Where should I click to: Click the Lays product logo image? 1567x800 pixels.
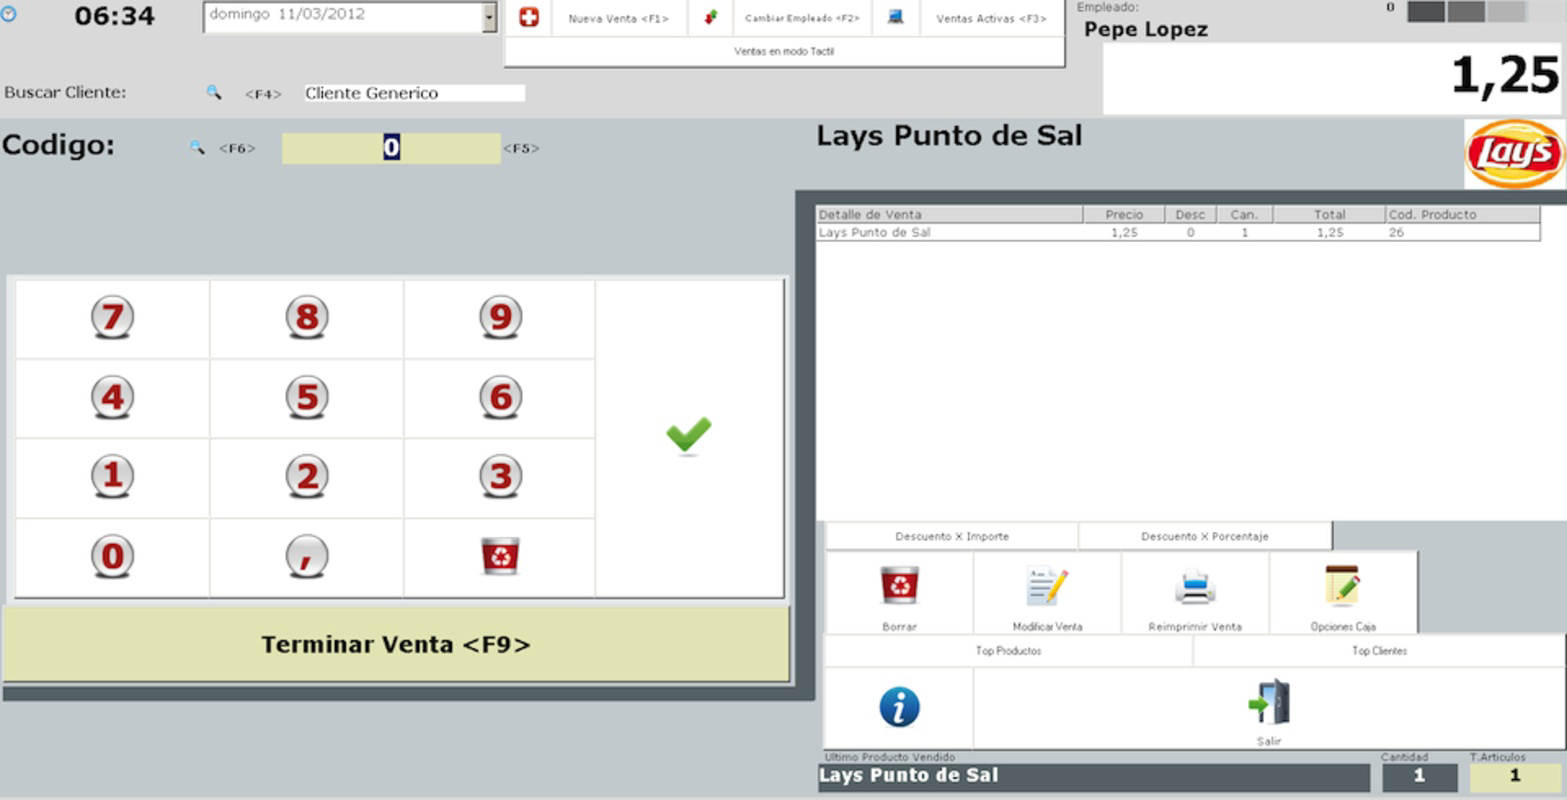[x=1514, y=154]
